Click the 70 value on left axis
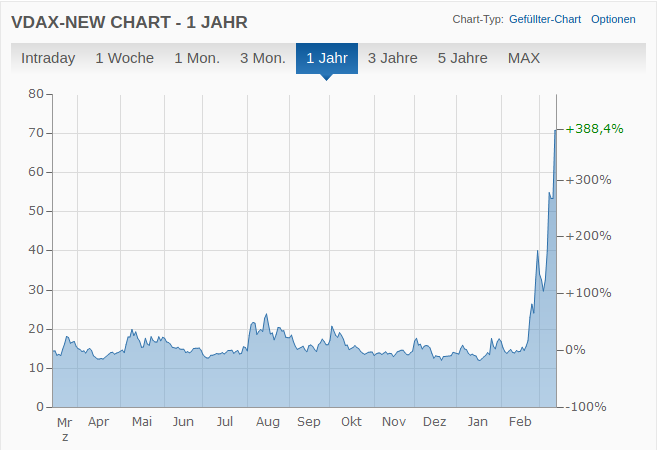Image resolution: width=659 pixels, height=450 pixels. point(36,133)
